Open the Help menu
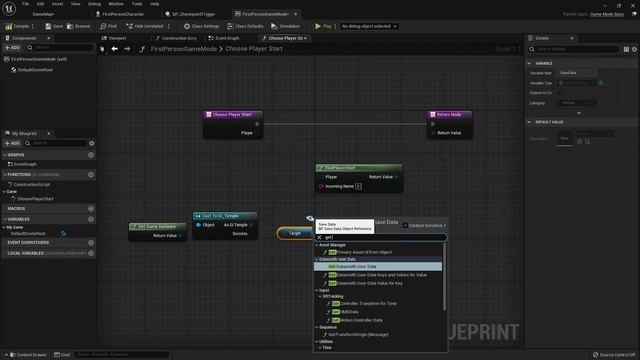The height and width of the screenshot is (360, 640). coord(154,4)
